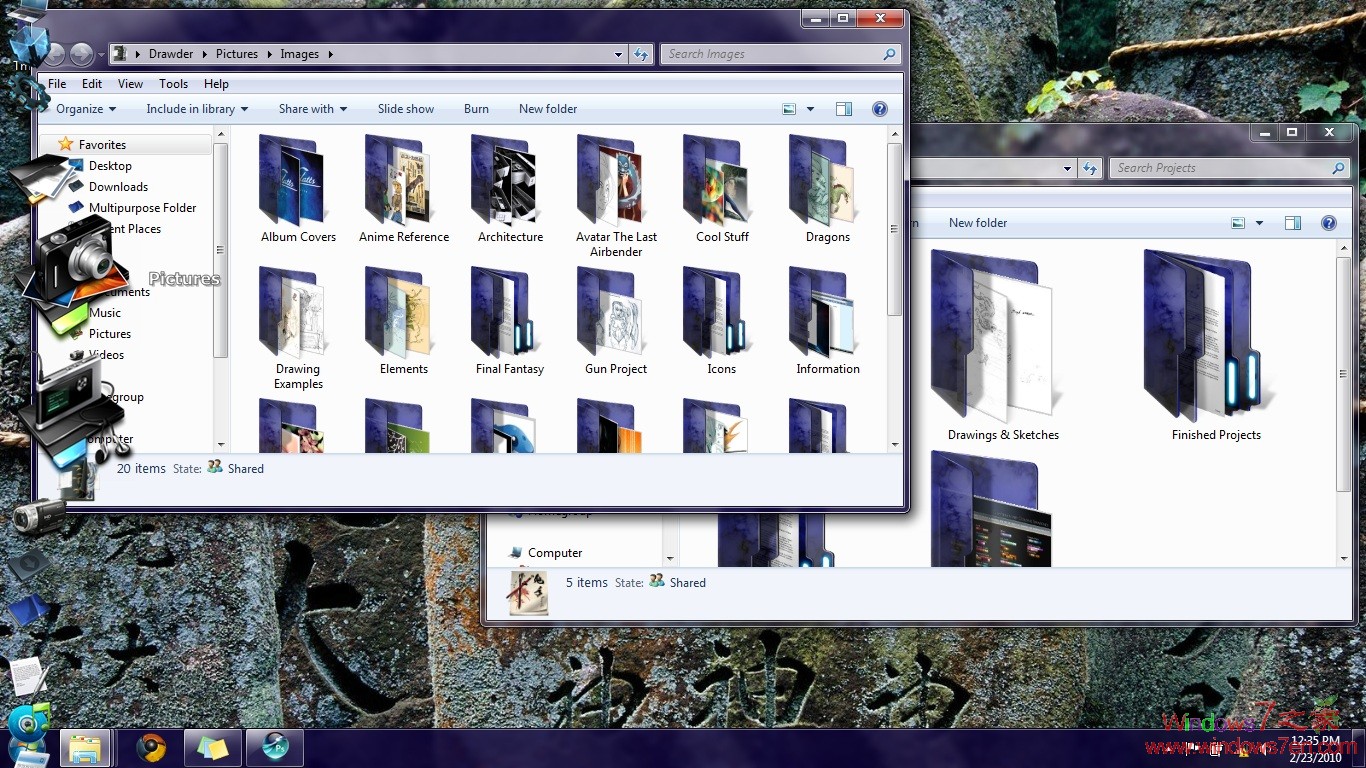Click inside the Search Images field
Image resolution: width=1366 pixels, height=768 pixels.
pos(770,54)
